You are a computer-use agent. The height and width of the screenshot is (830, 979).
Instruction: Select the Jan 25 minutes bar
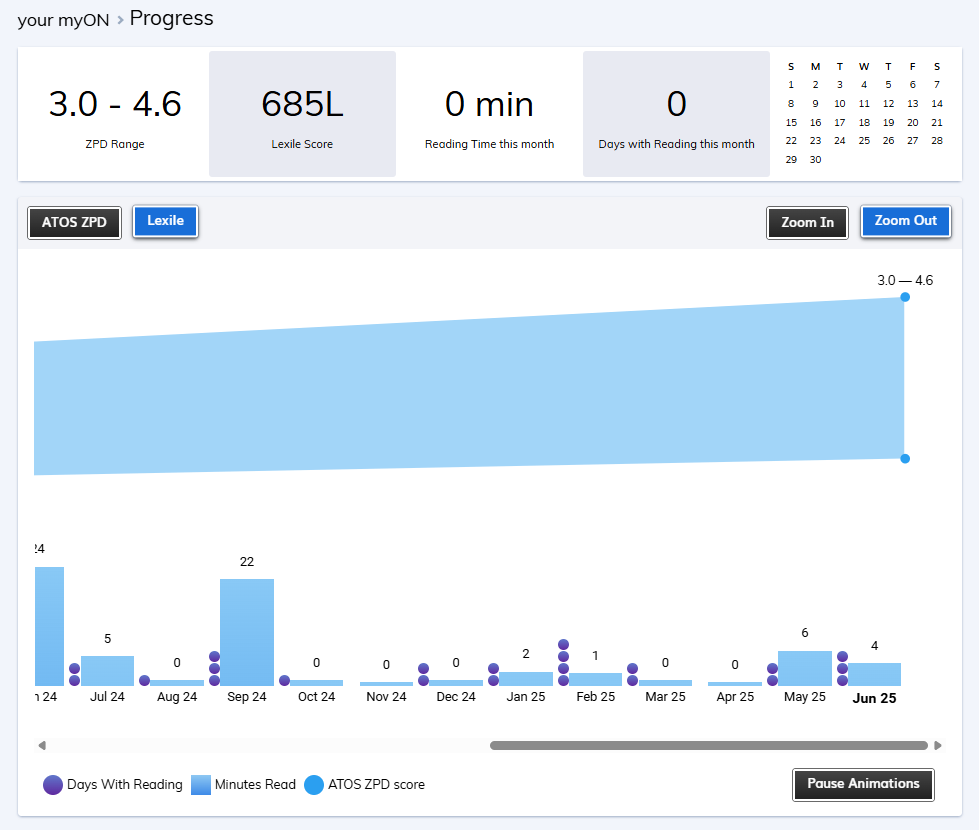coord(526,679)
